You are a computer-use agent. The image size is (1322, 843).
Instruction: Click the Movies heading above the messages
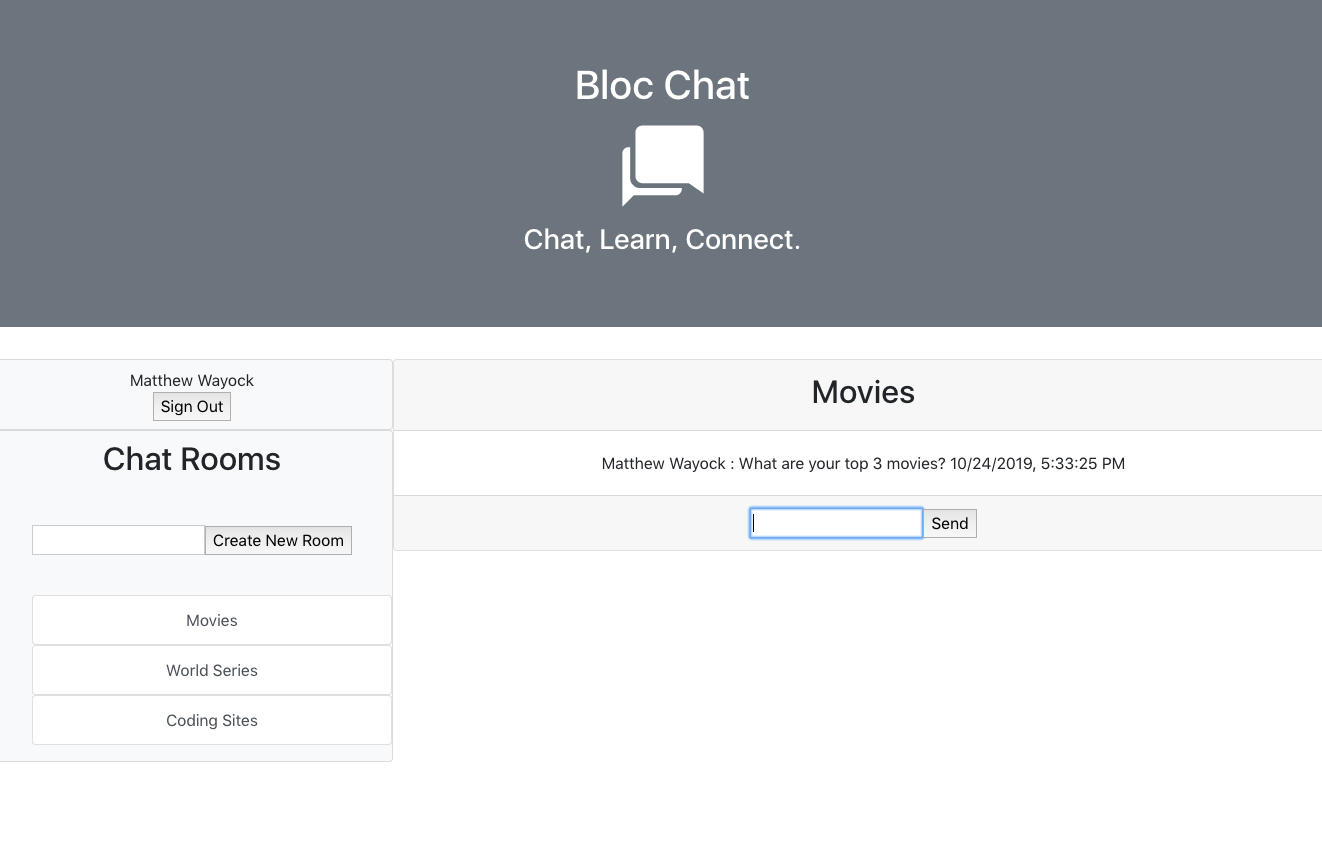coord(863,392)
